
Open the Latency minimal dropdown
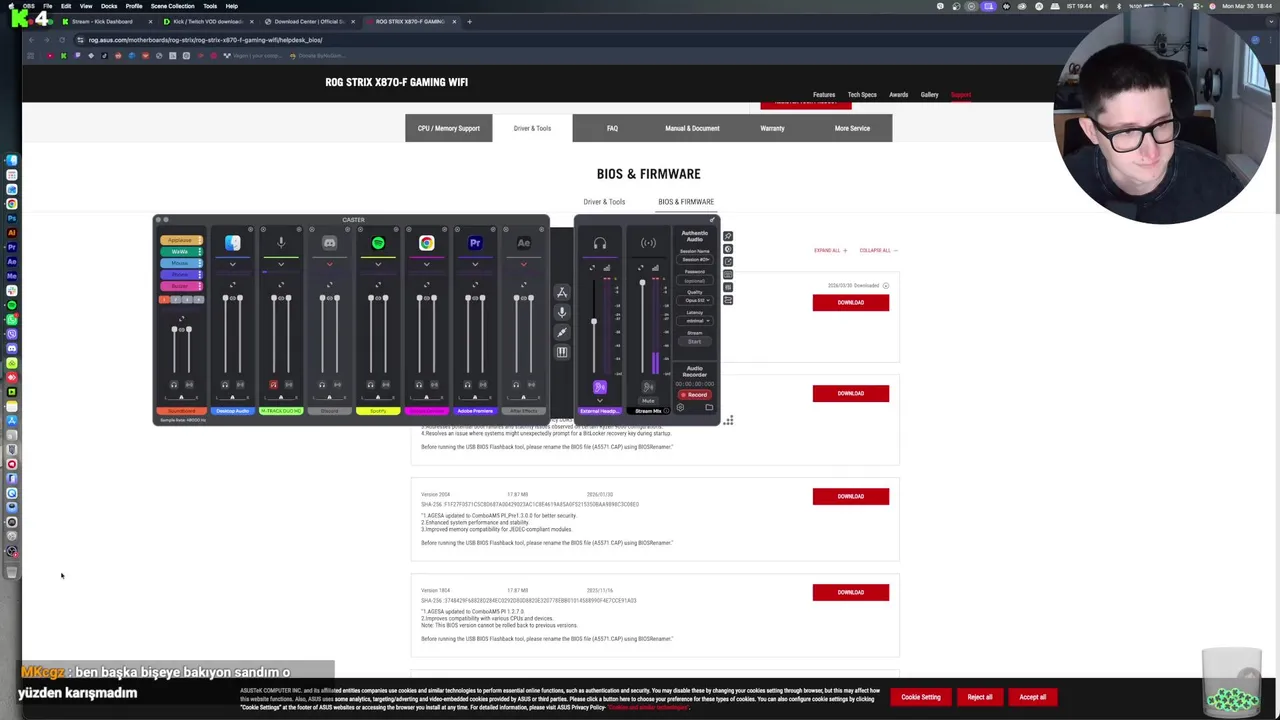coord(694,320)
